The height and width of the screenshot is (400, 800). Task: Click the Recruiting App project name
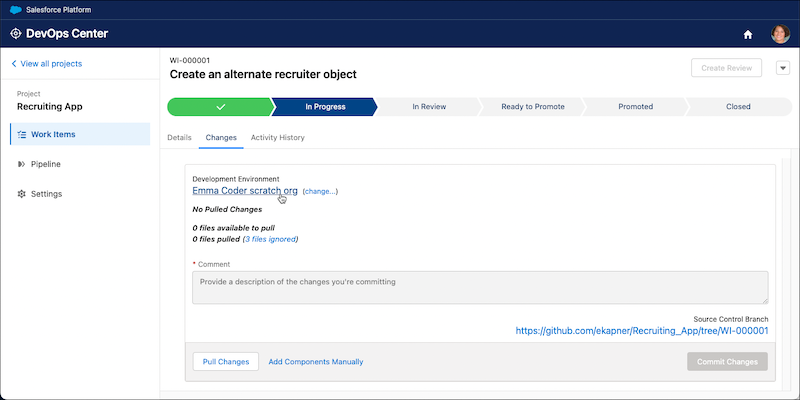pos(49,107)
